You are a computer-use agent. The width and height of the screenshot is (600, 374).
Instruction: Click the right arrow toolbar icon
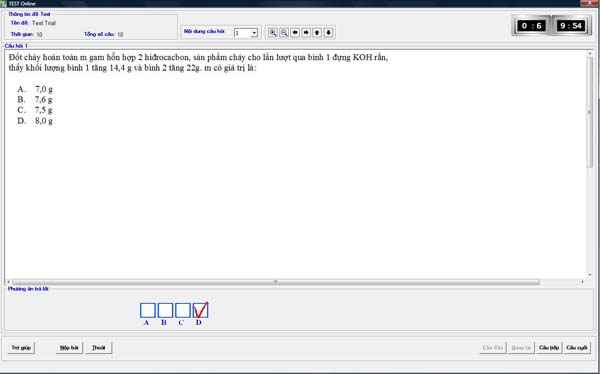(x=306, y=33)
